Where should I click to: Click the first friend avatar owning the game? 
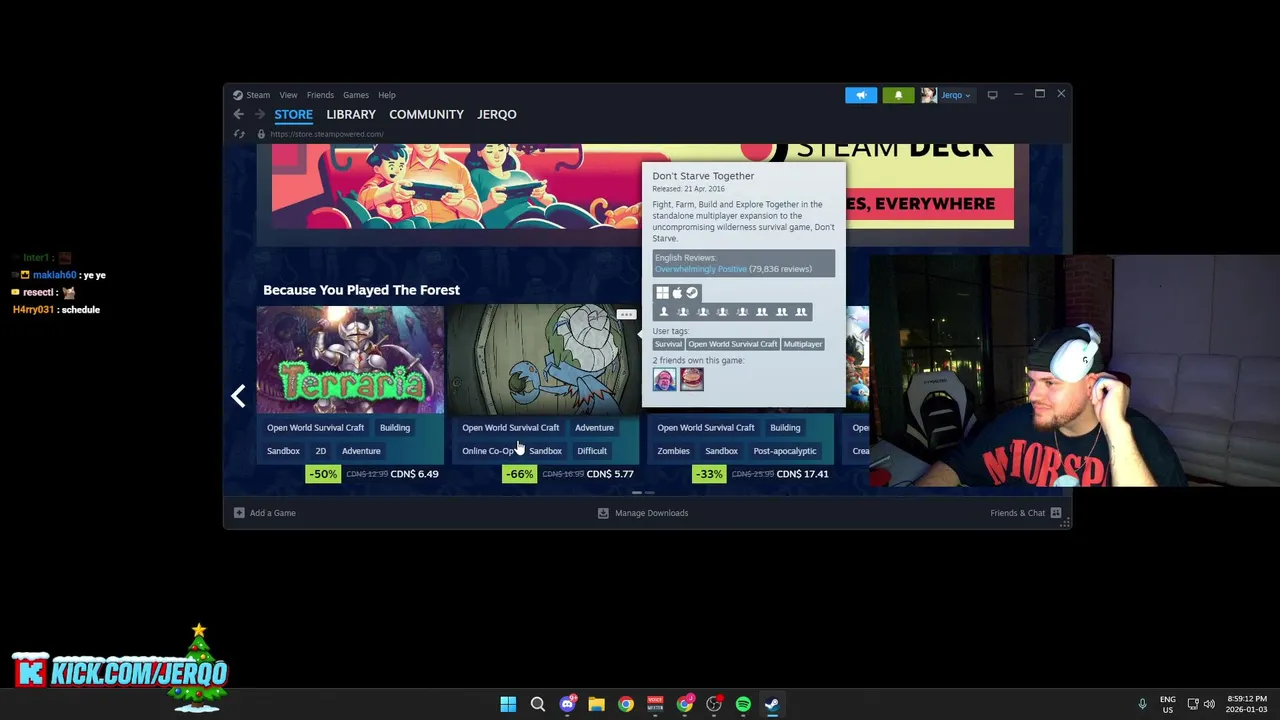coord(664,379)
